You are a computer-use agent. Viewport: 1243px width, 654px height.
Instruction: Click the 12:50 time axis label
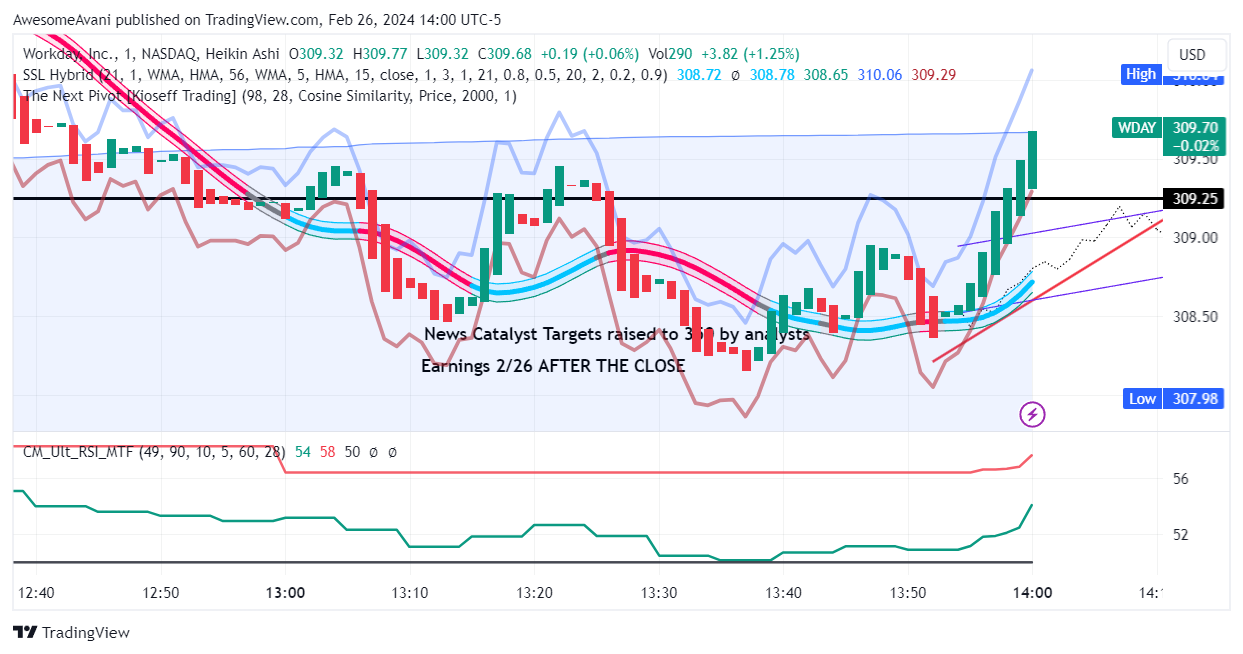click(x=161, y=593)
